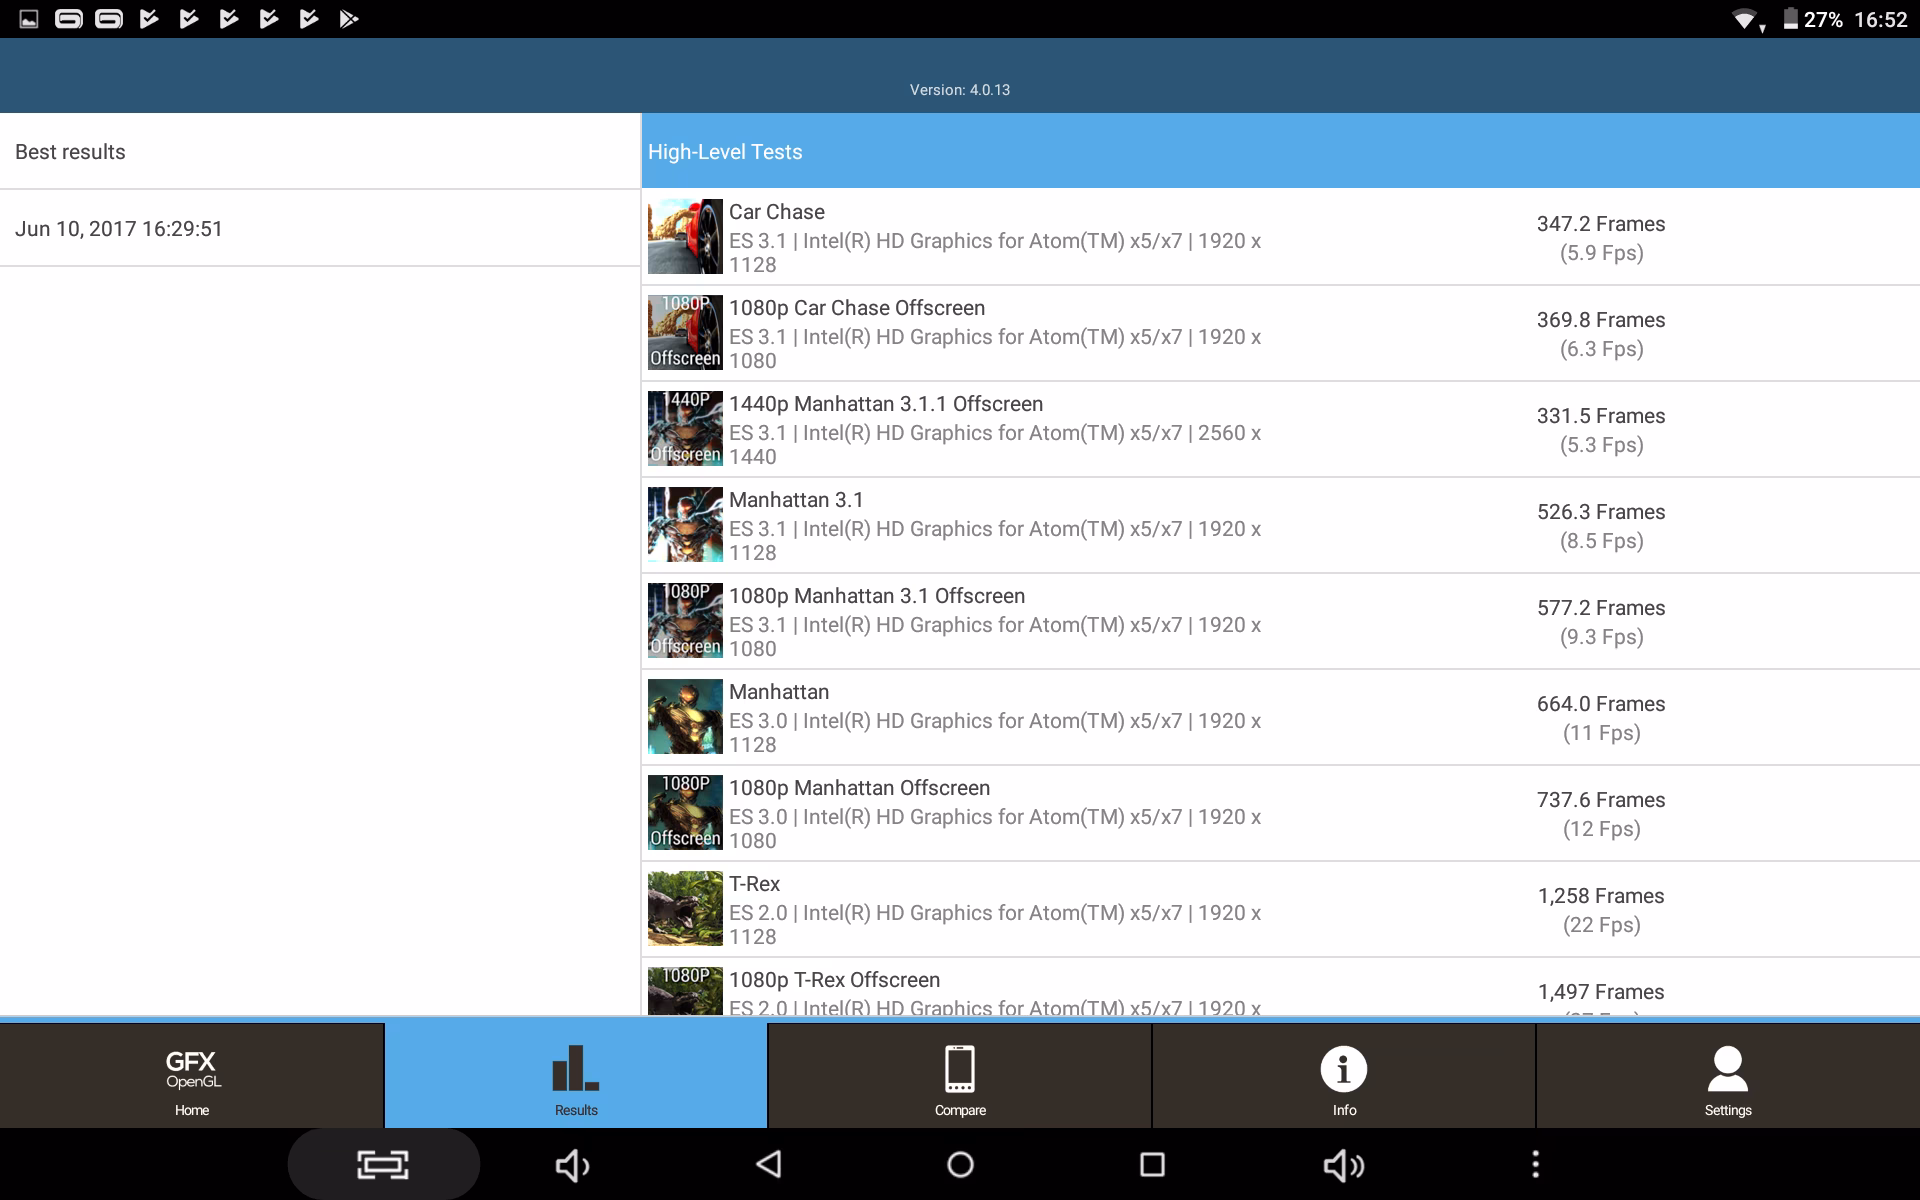Open the ES 3.0 Manhattan onscreen thumbnail
Screen dimensions: 1920x1200
click(685, 717)
